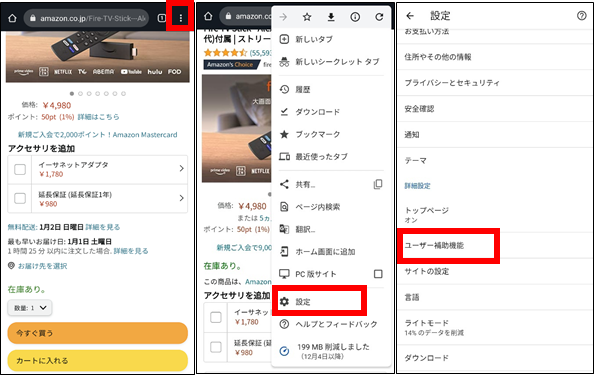
Task: Click お届け先を選択 link
Action: 42,266
